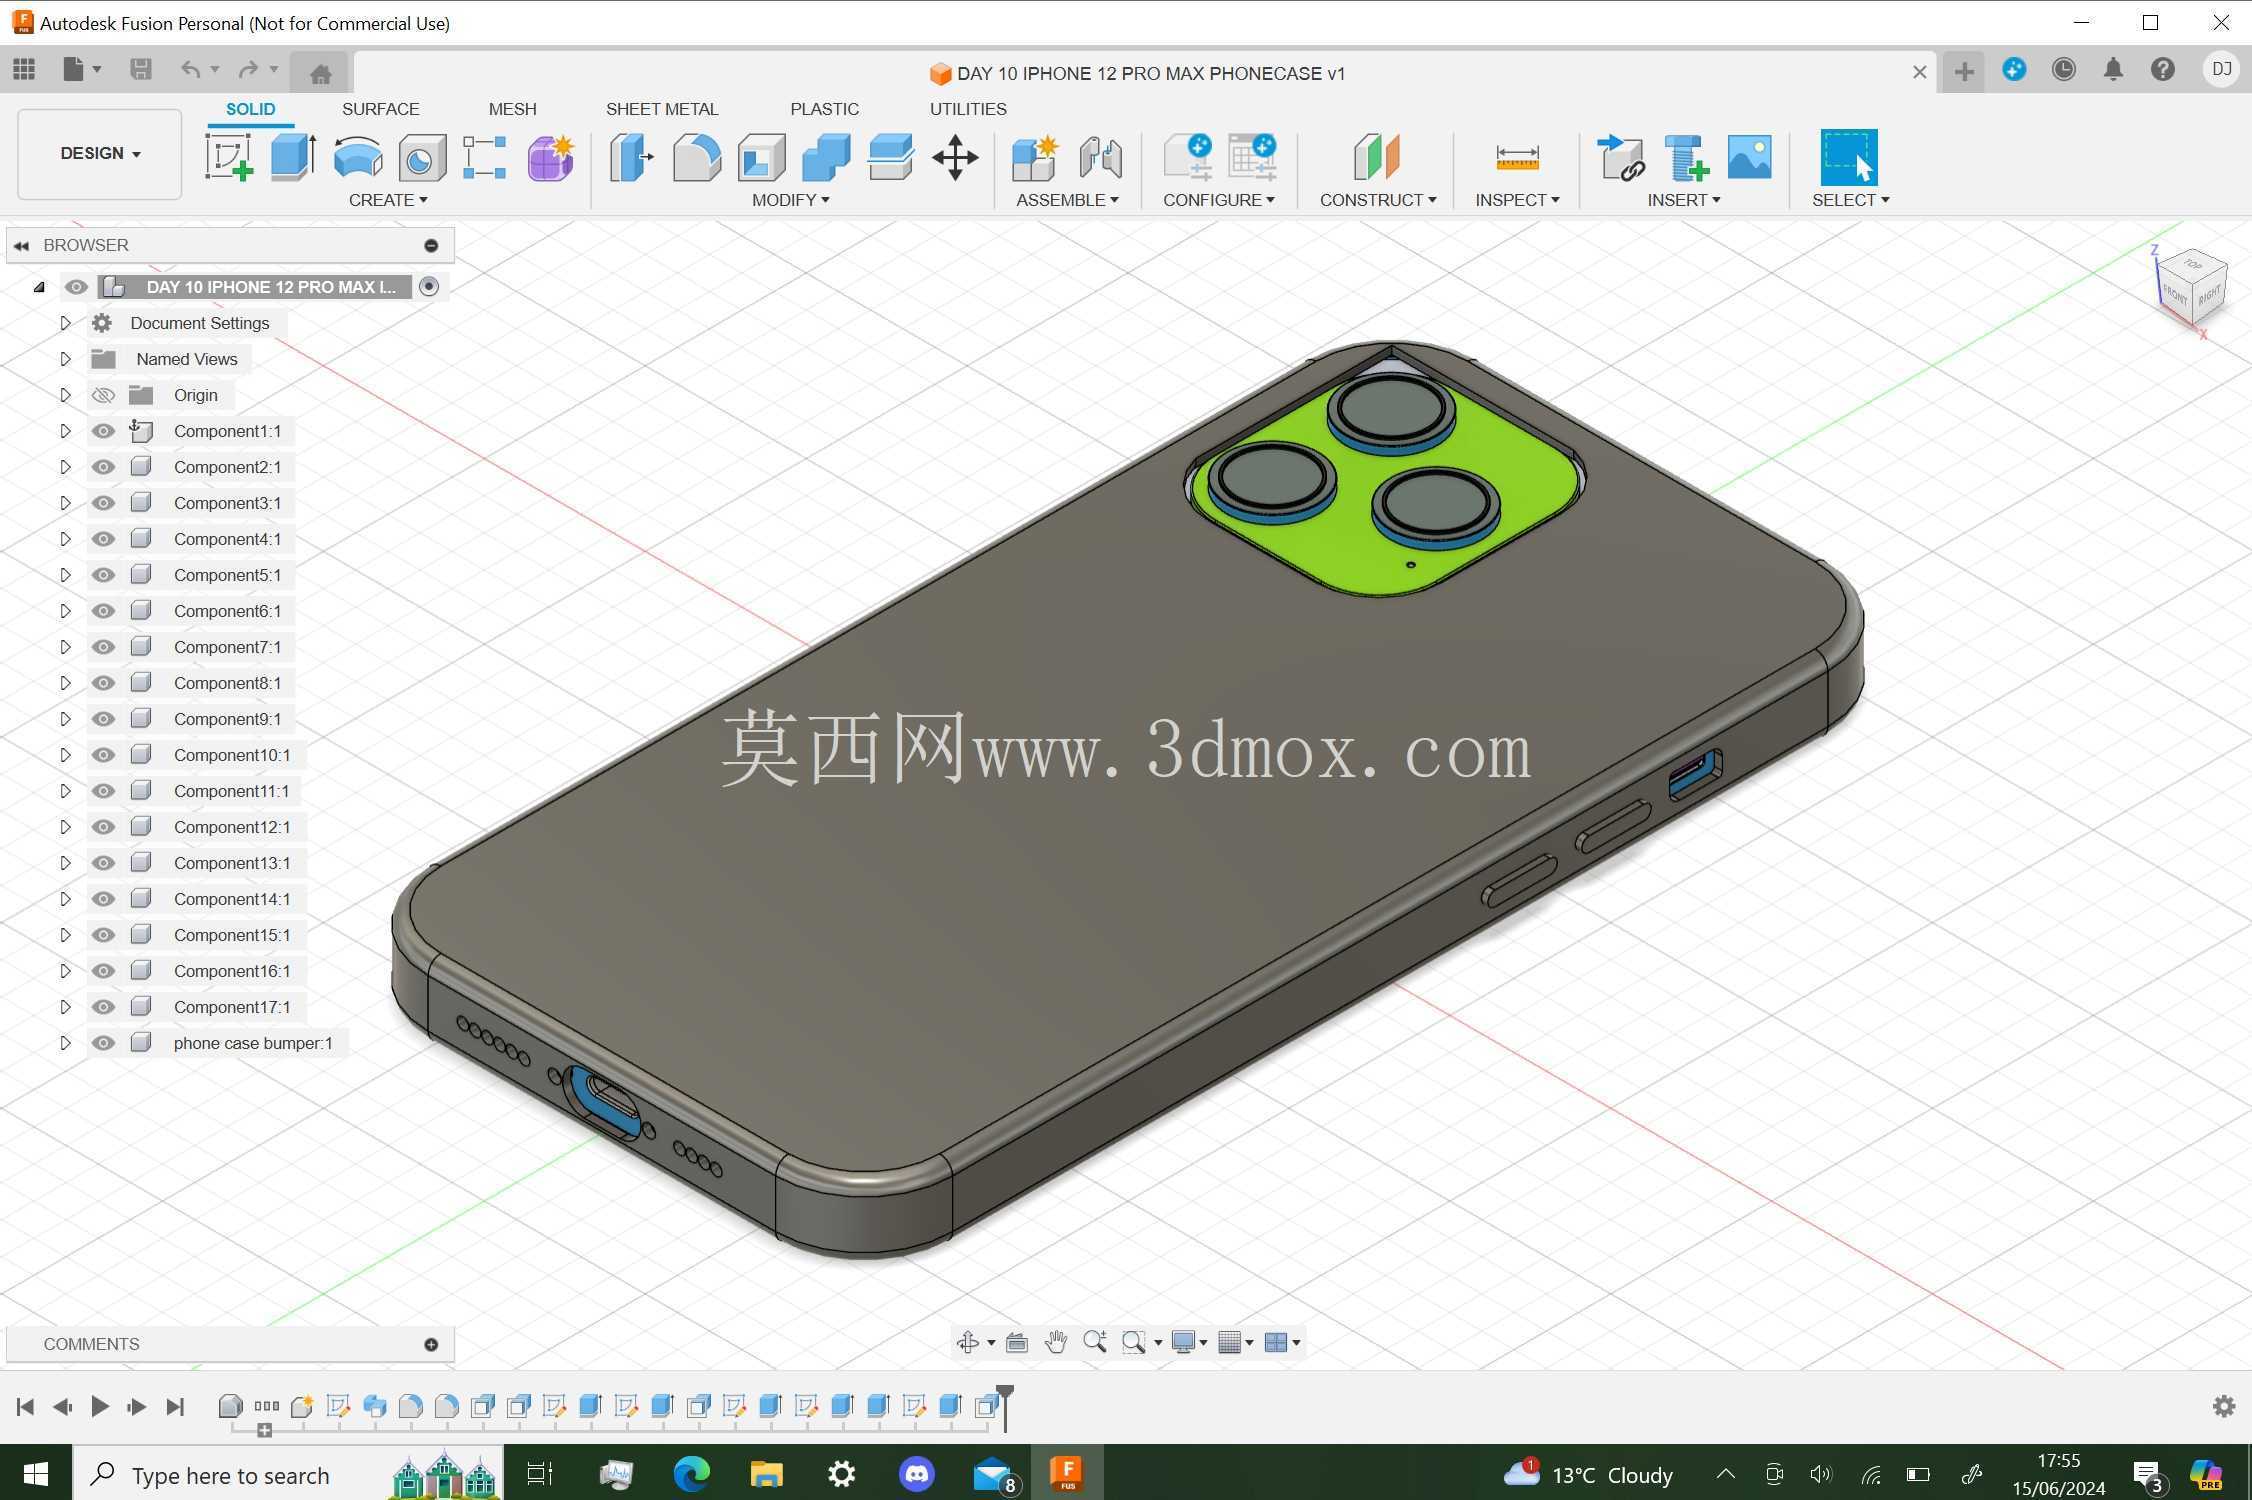
Task: Select the Offset Face tool
Action: pyautogui.click(x=890, y=157)
